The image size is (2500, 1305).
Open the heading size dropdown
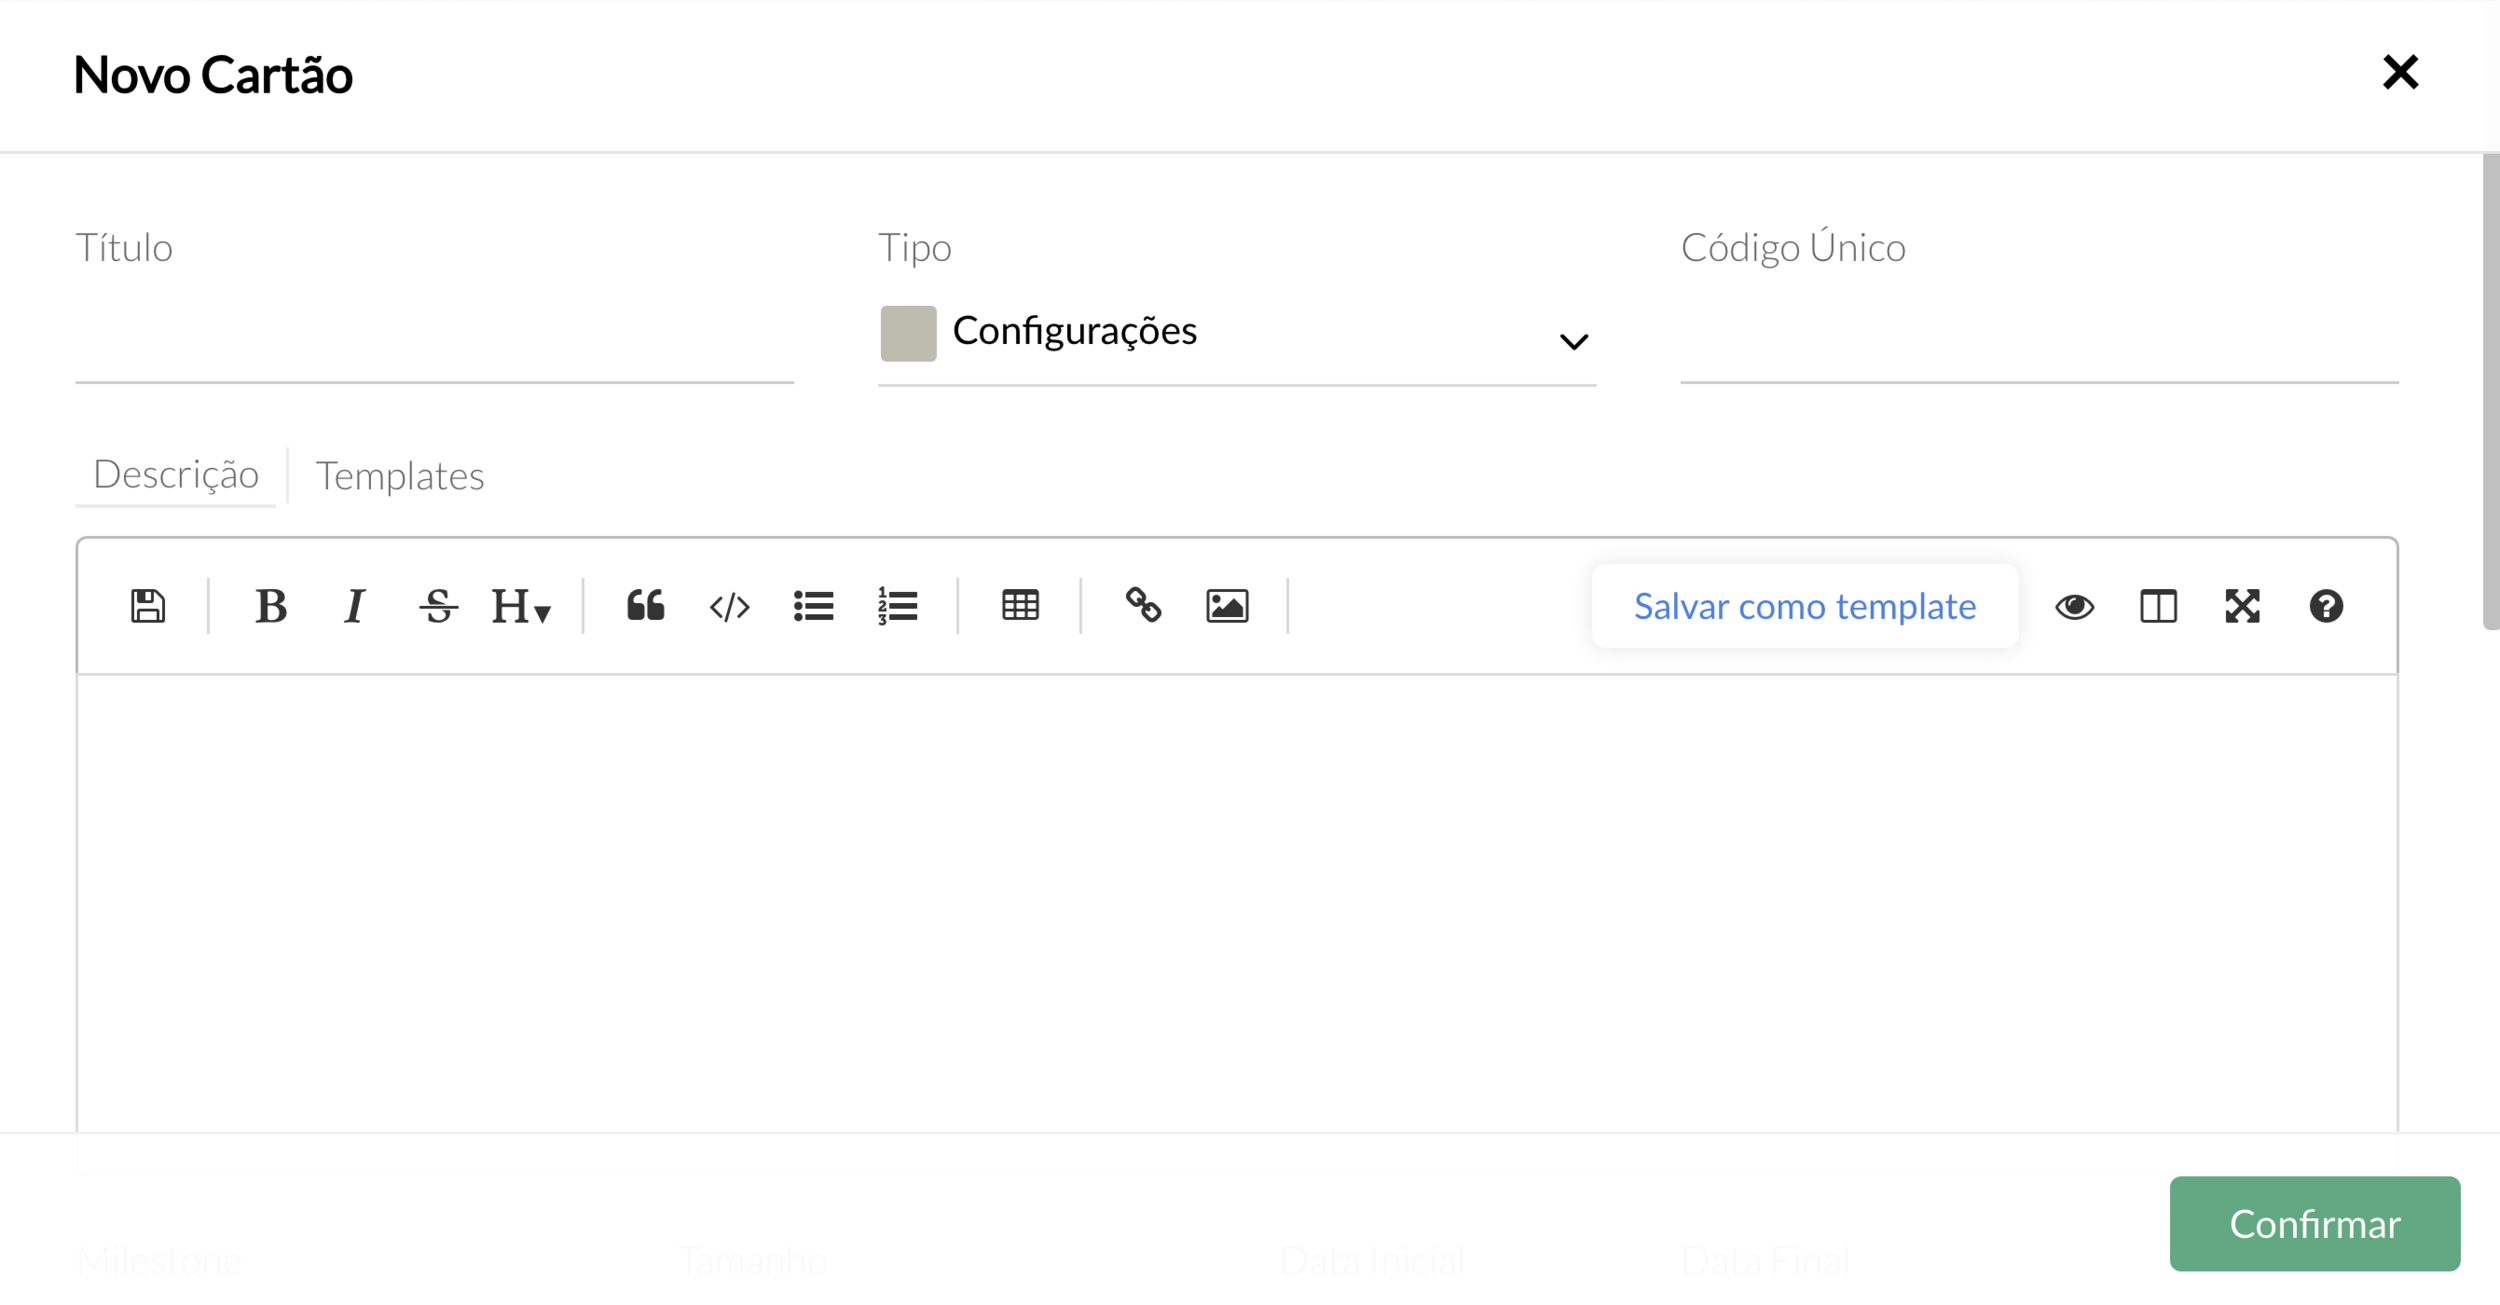[x=521, y=606]
